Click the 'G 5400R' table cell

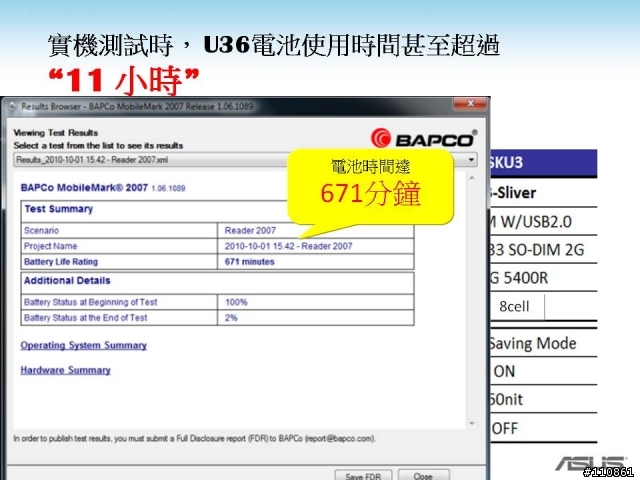pos(544,278)
